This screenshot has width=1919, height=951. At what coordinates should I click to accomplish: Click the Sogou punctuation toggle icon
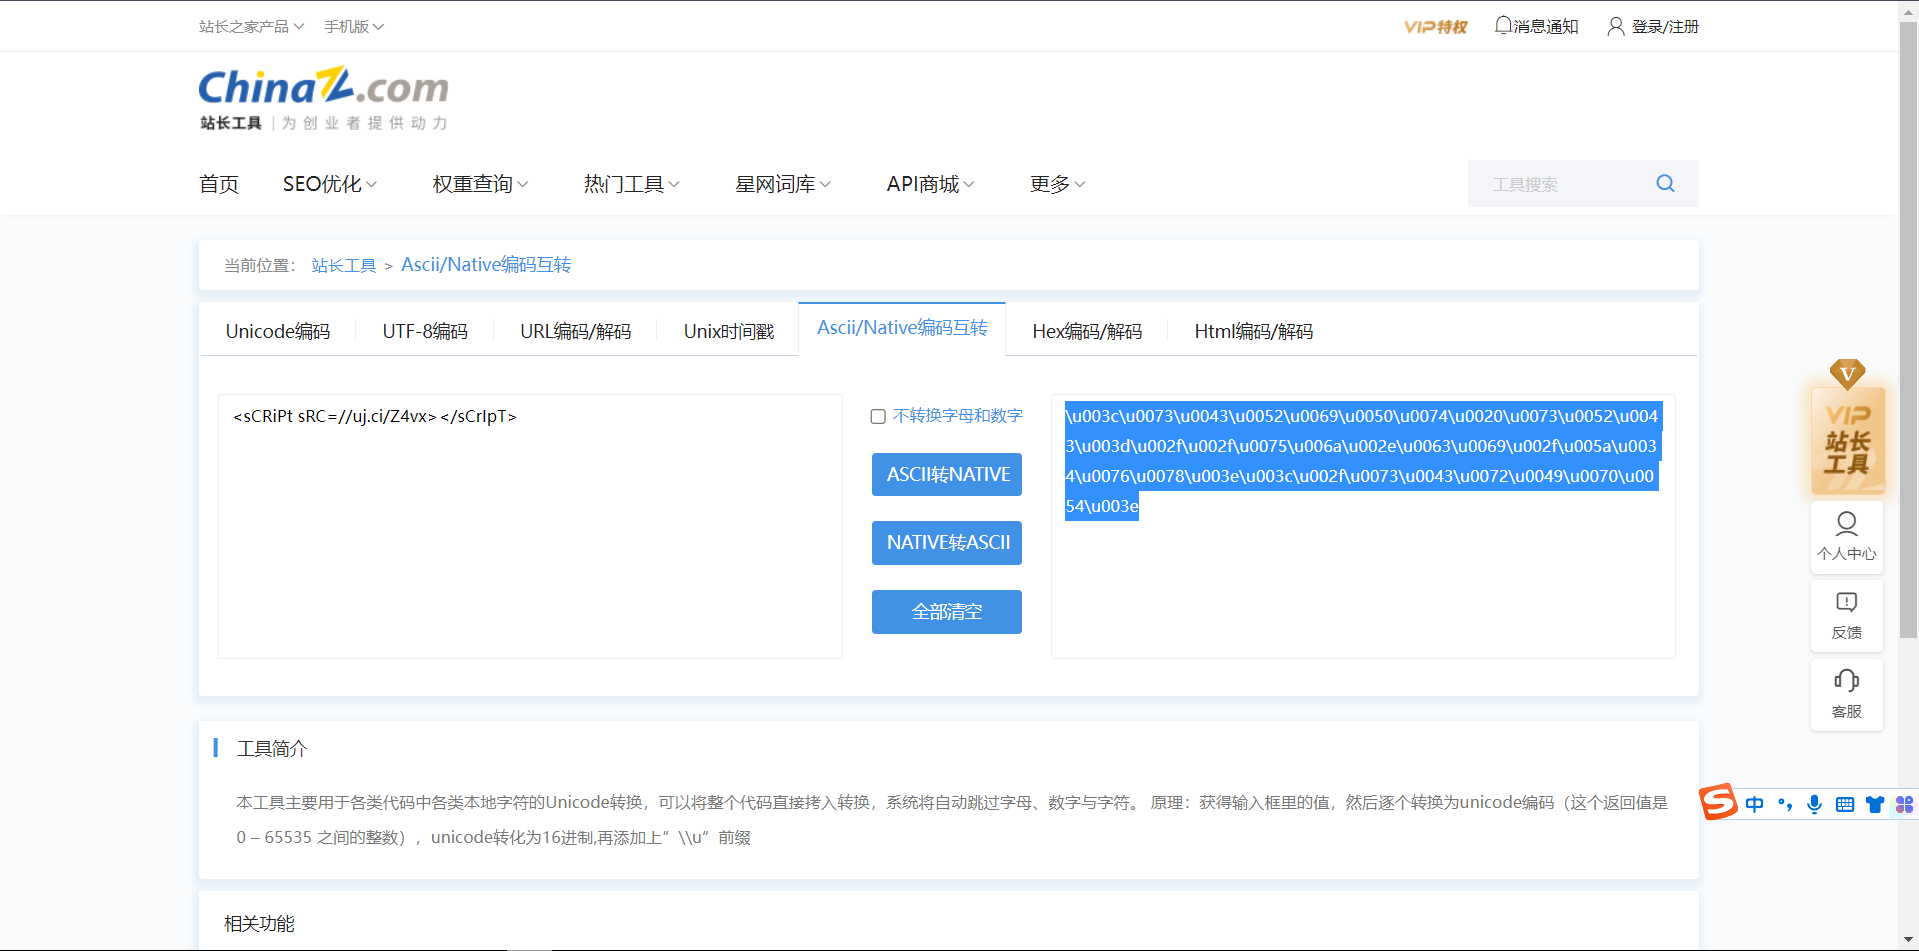tap(1785, 804)
